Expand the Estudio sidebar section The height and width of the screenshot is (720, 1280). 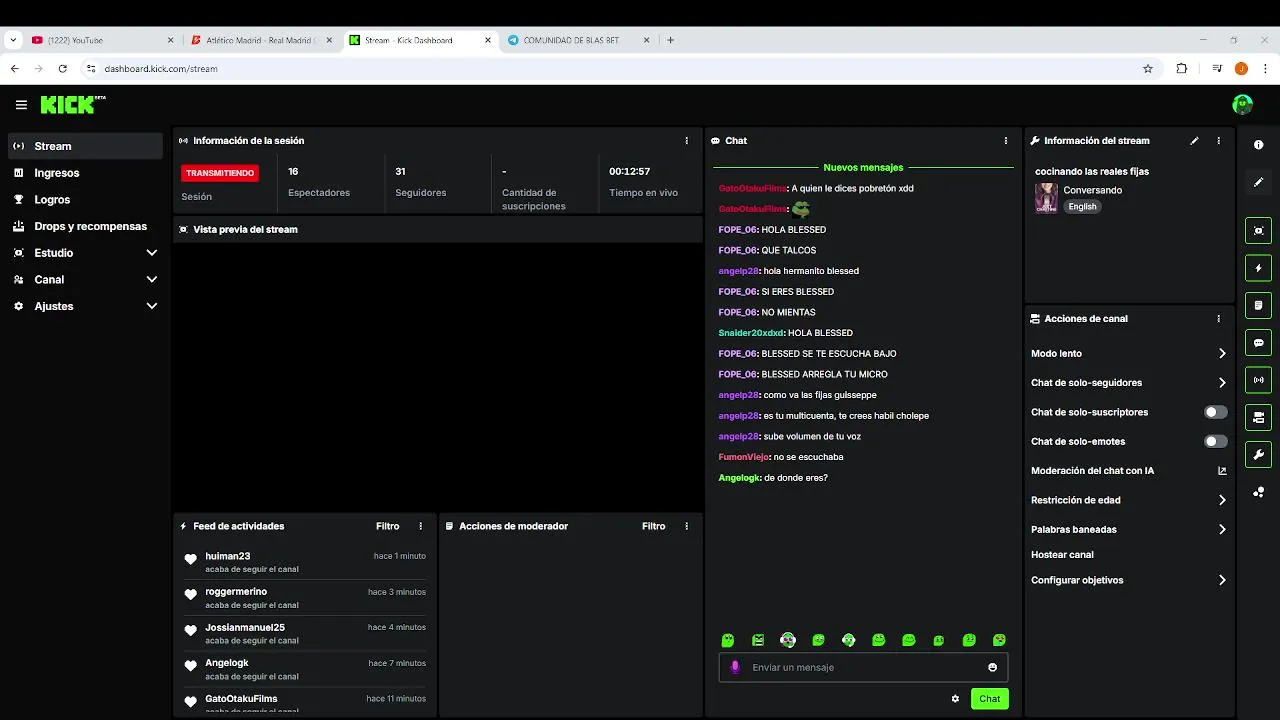(152, 253)
